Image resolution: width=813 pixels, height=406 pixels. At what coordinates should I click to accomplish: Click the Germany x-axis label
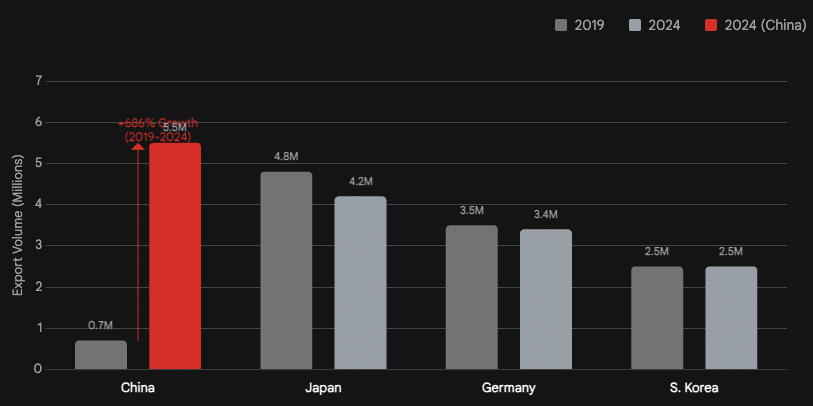point(508,387)
